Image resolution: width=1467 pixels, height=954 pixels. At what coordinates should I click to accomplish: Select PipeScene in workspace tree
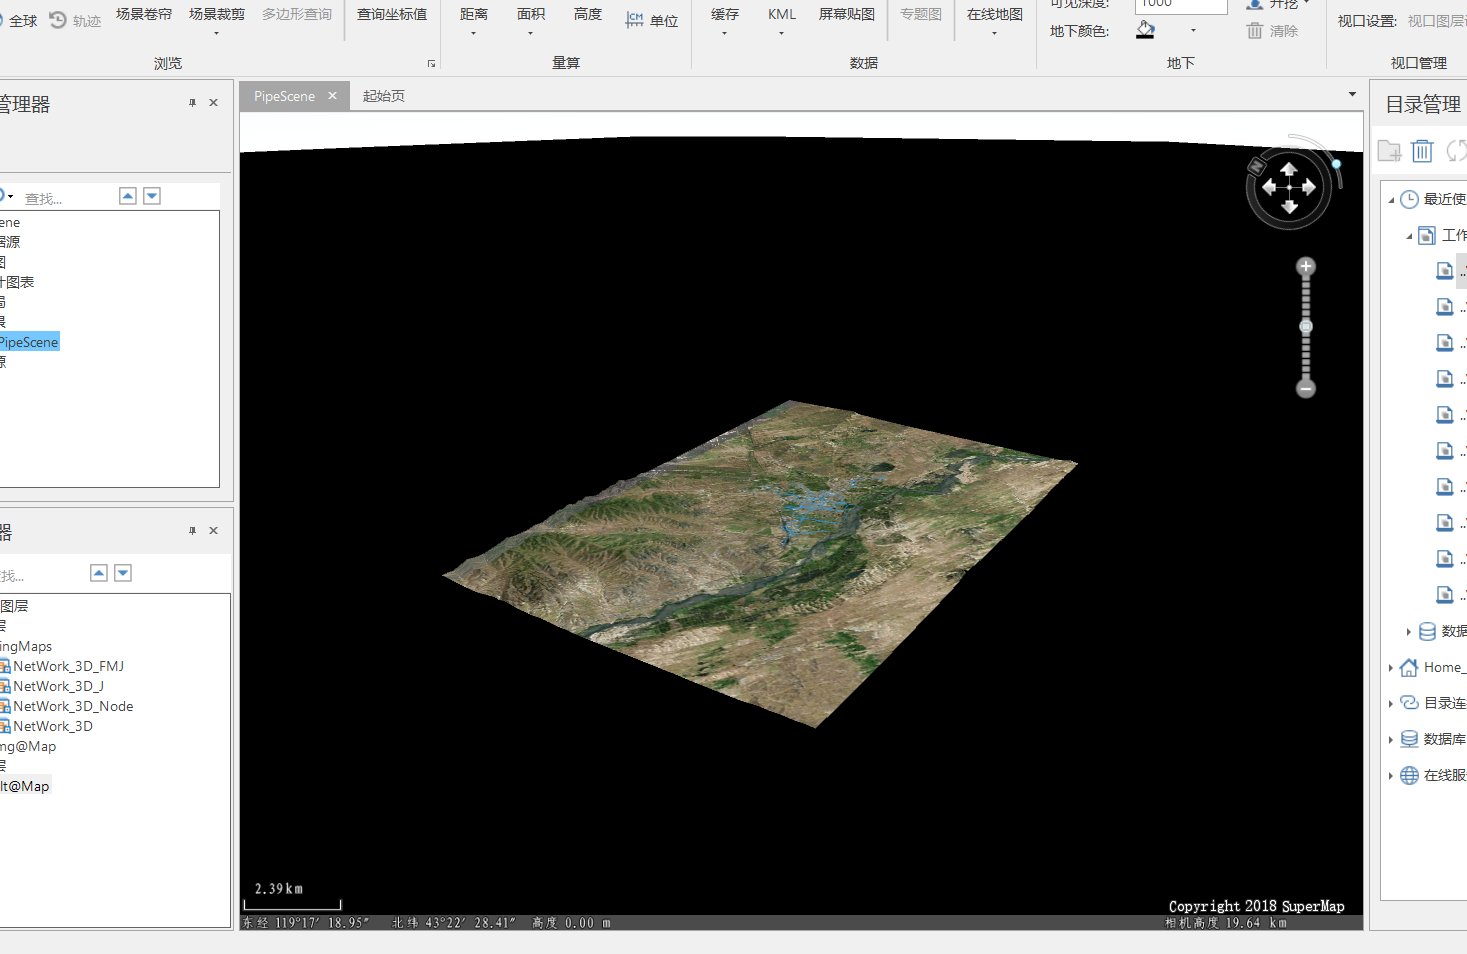point(29,342)
